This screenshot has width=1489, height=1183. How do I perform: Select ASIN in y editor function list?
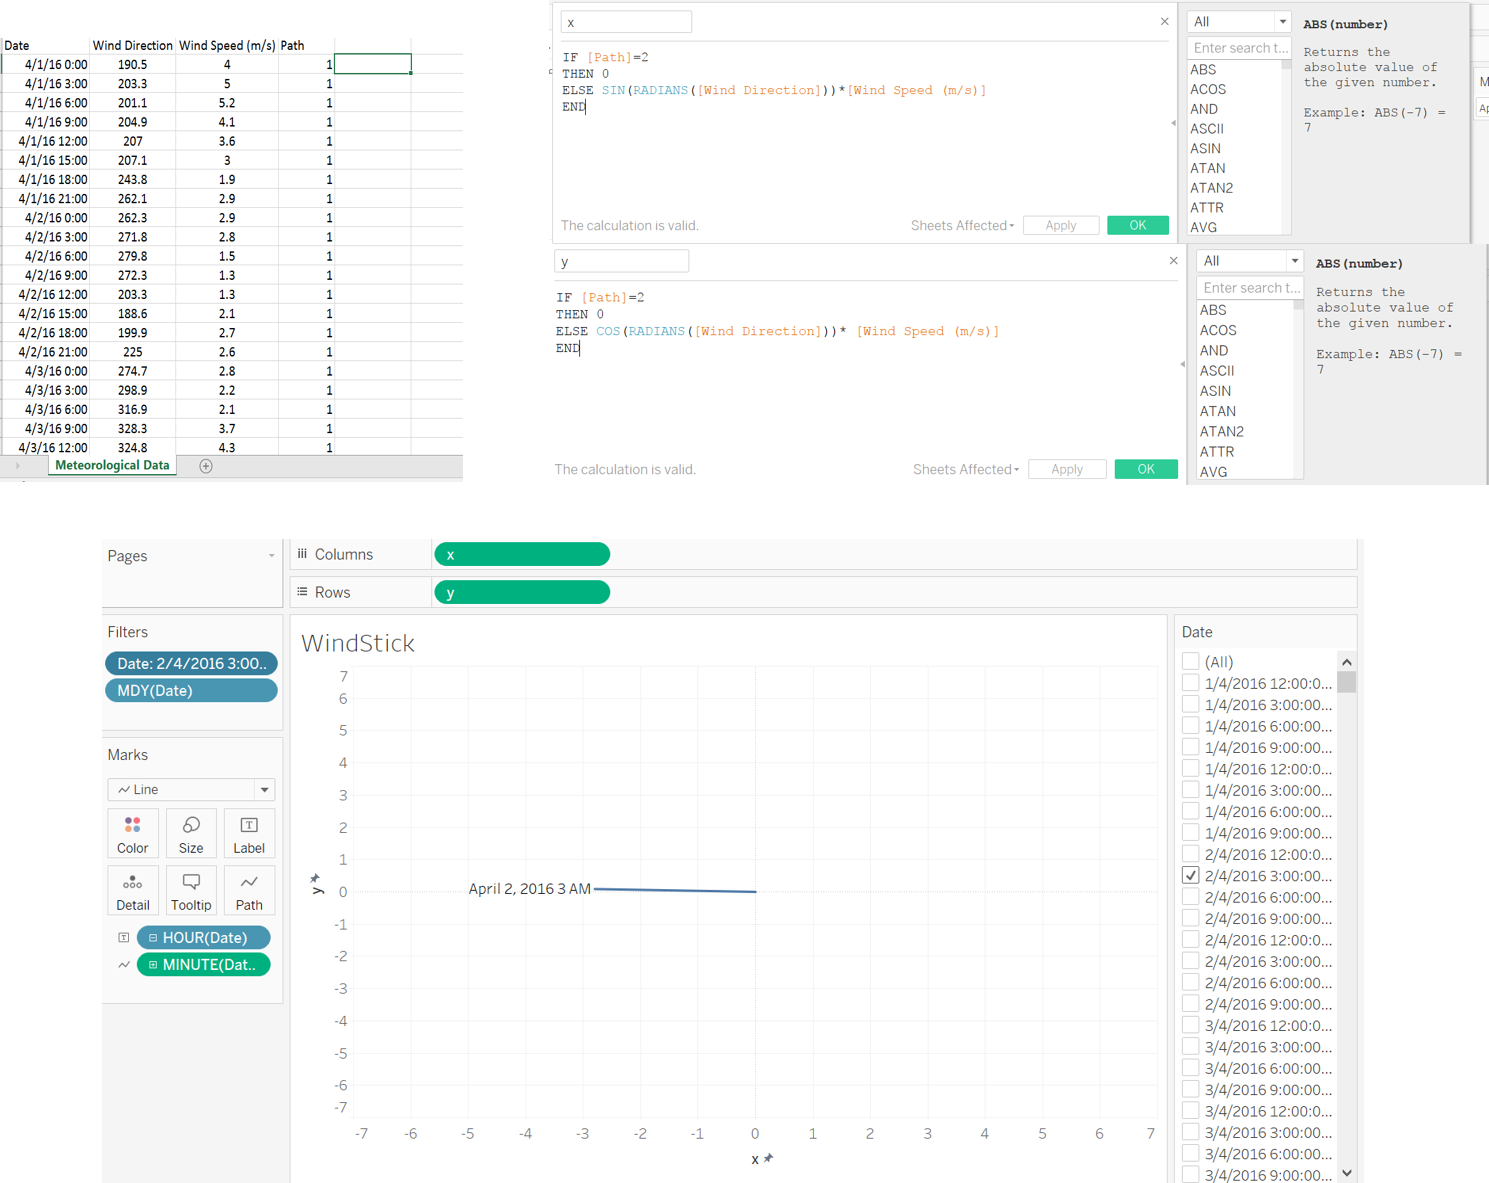tap(1215, 391)
